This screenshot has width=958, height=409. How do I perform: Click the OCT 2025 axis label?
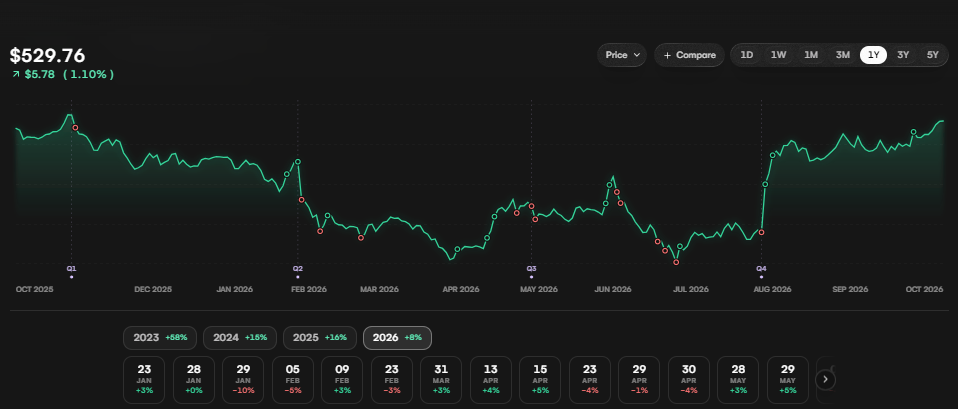(34, 289)
